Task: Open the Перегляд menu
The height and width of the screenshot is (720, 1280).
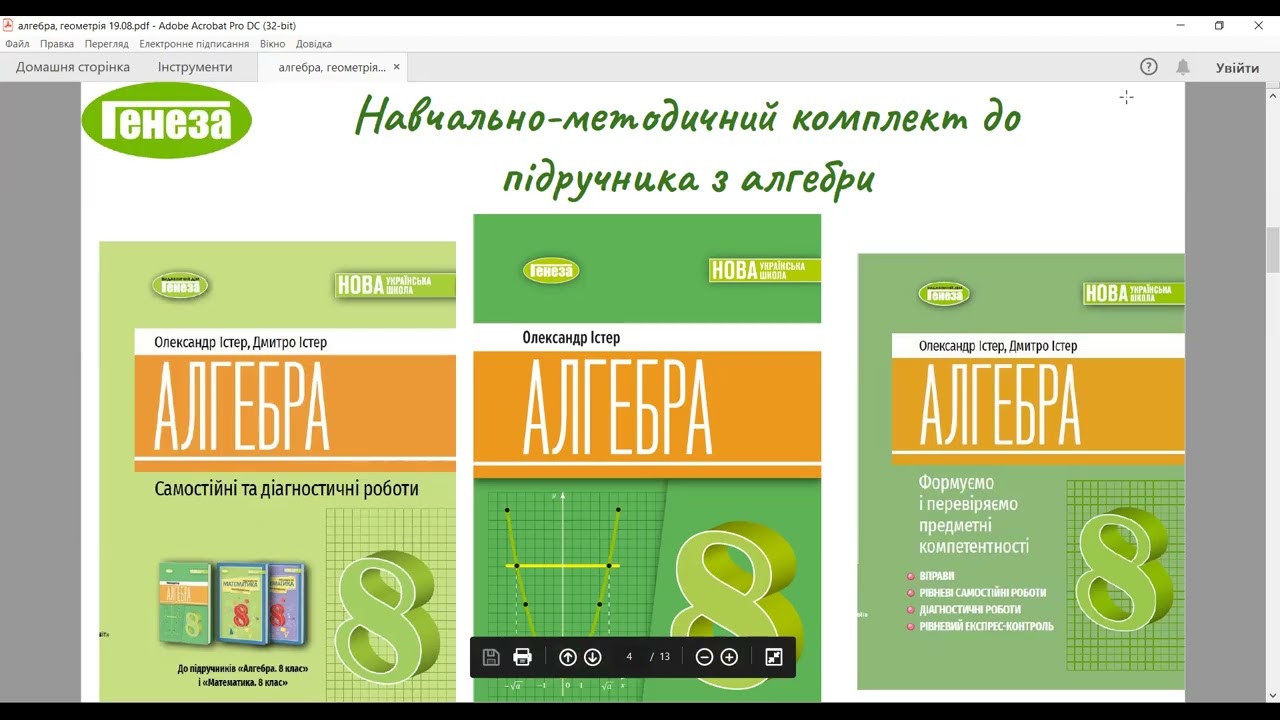Action: click(x=107, y=44)
